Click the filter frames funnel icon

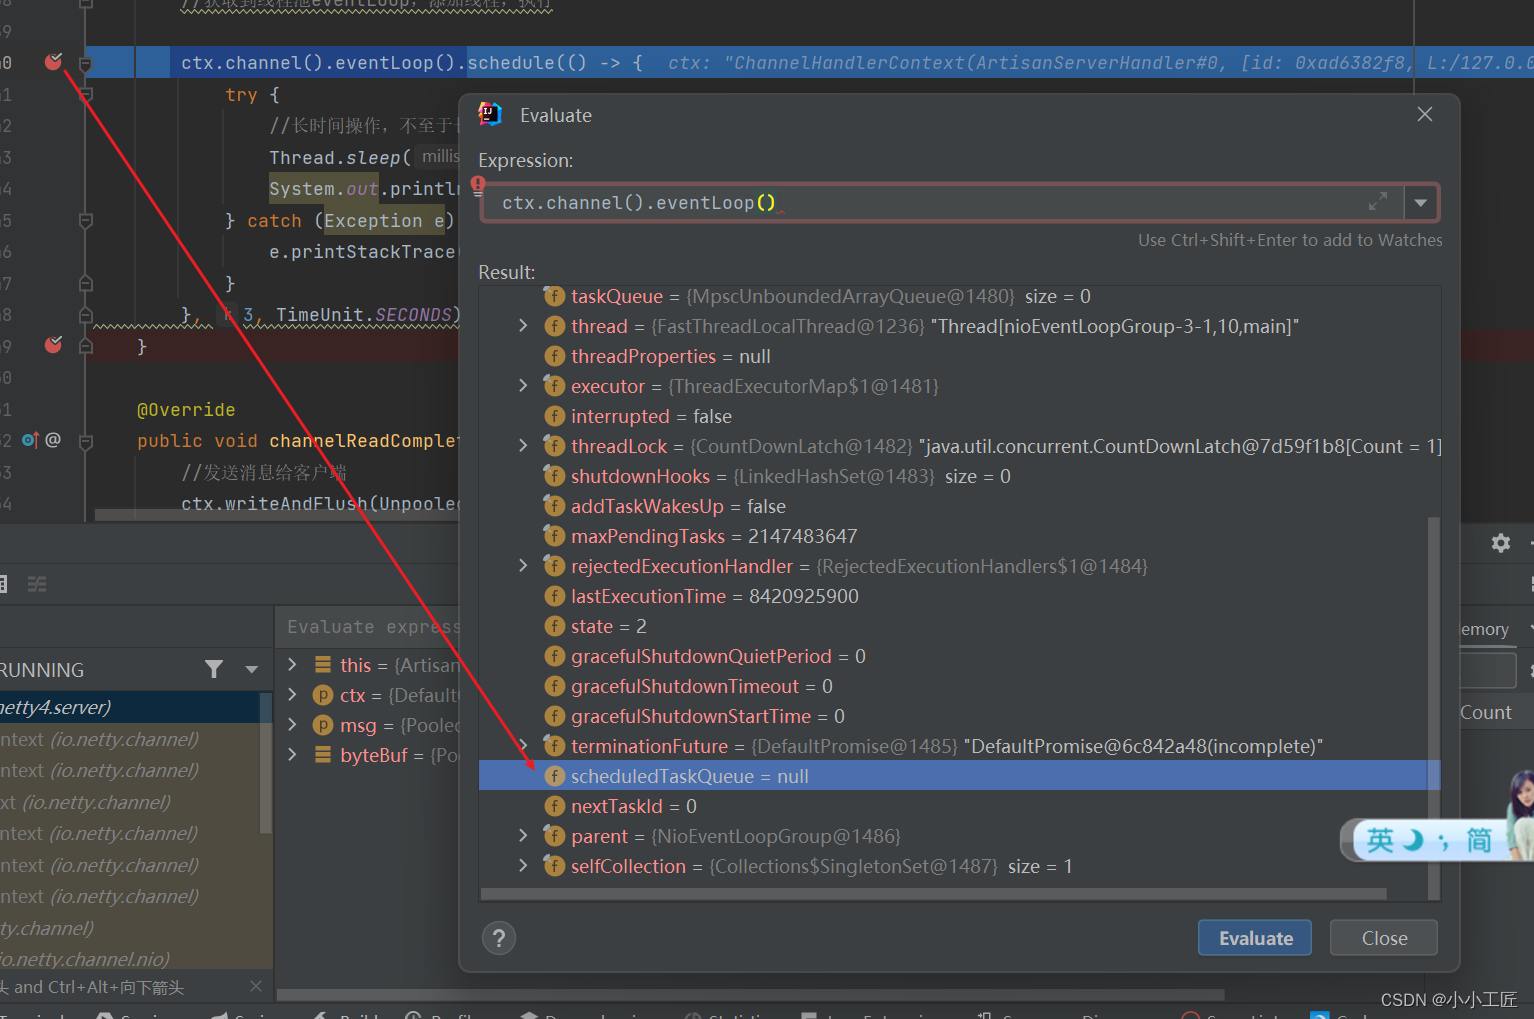[214, 669]
